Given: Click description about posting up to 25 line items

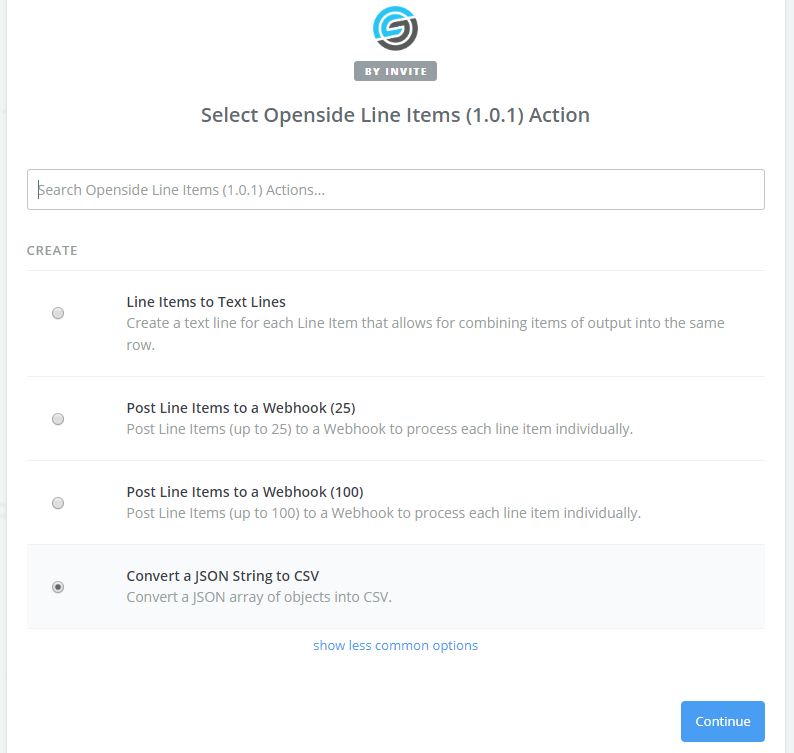Looking at the screenshot, I should pos(380,429).
